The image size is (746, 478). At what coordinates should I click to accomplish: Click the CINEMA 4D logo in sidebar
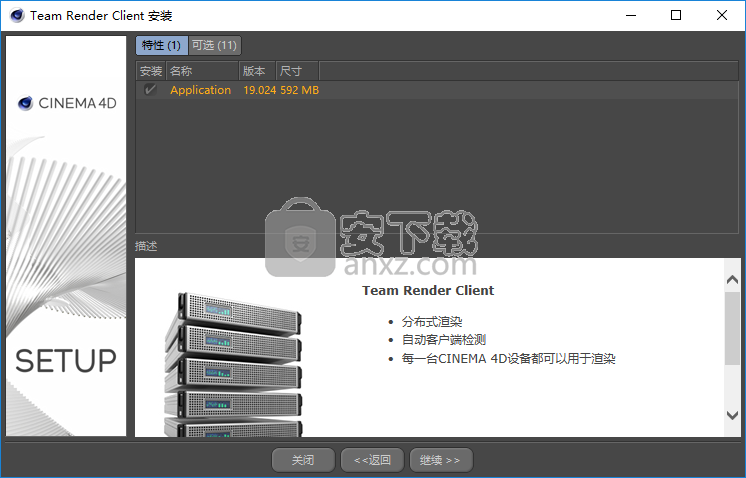(67, 103)
